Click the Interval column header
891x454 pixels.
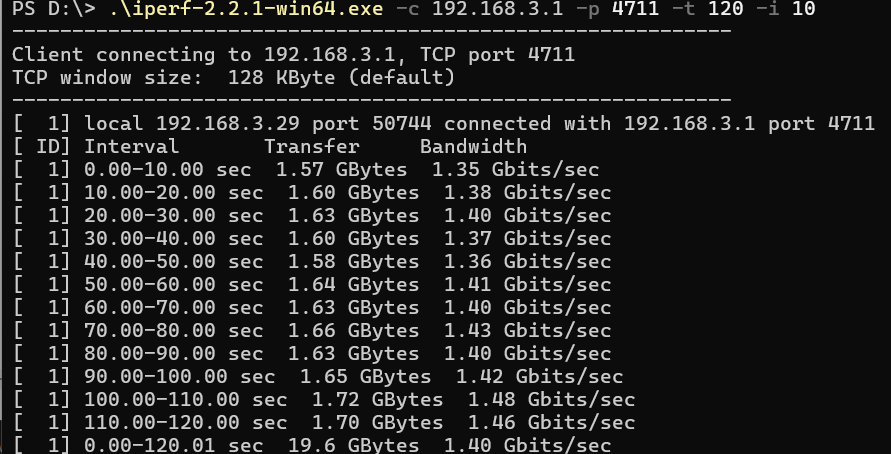click(x=132, y=147)
